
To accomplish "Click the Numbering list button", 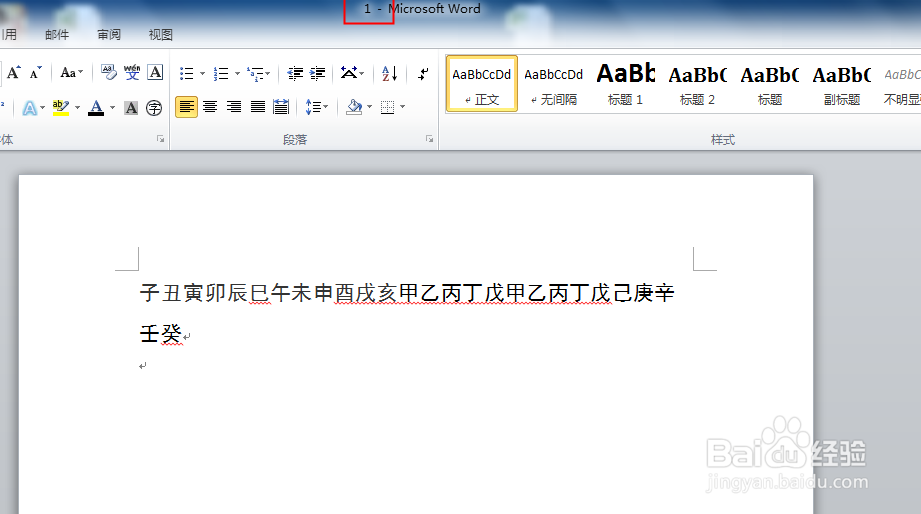I will [221, 73].
